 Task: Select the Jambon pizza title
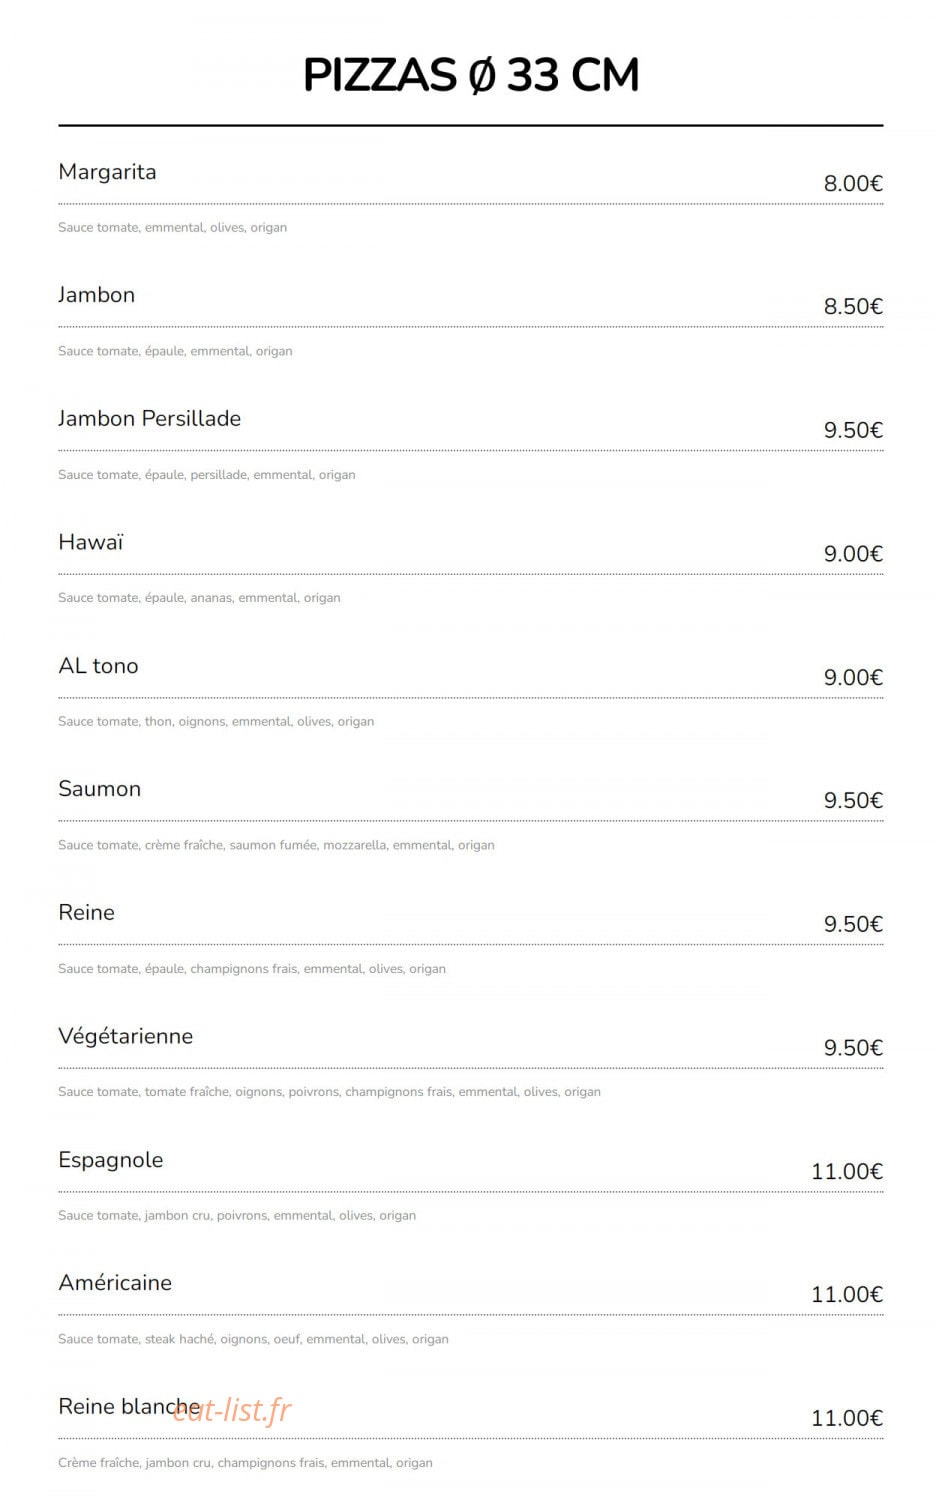click(96, 295)
